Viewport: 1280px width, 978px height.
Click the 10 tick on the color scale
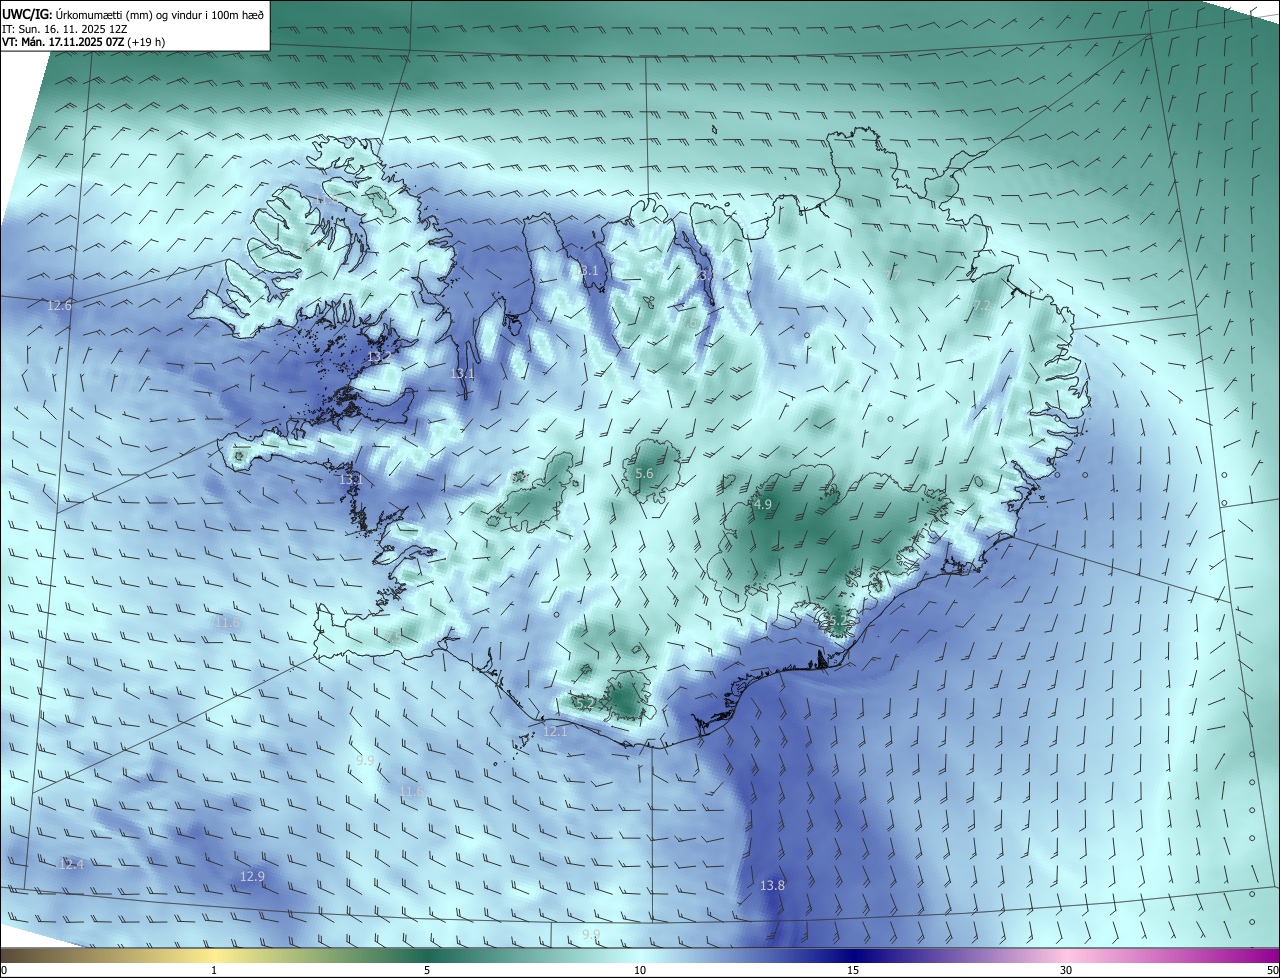[x=640, y=970]
